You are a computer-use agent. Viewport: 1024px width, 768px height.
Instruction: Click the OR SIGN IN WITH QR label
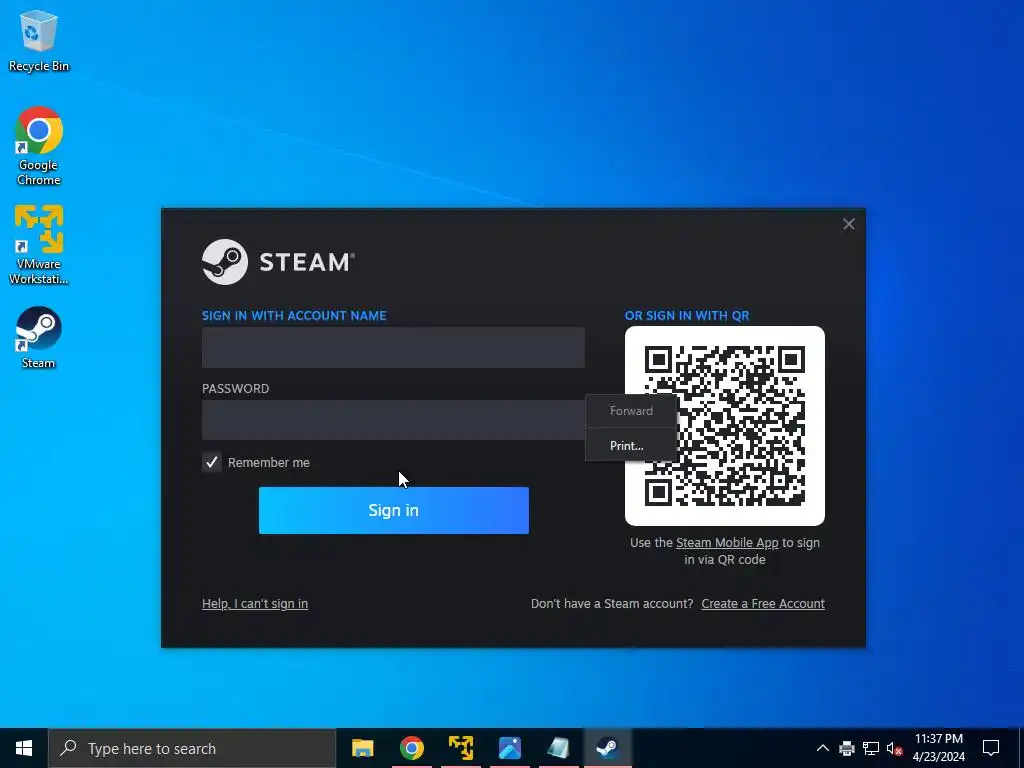tap(687, 315)
